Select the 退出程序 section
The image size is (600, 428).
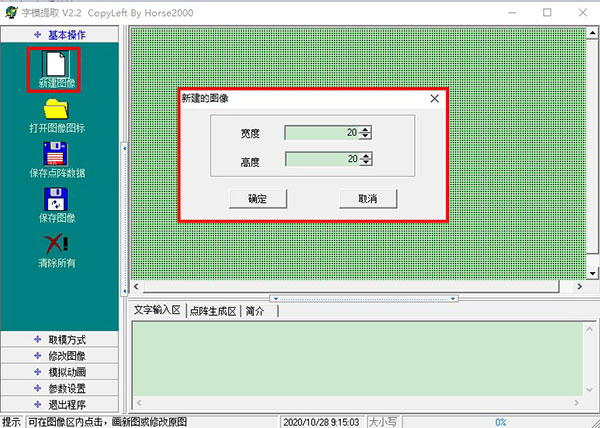point(60,404)
